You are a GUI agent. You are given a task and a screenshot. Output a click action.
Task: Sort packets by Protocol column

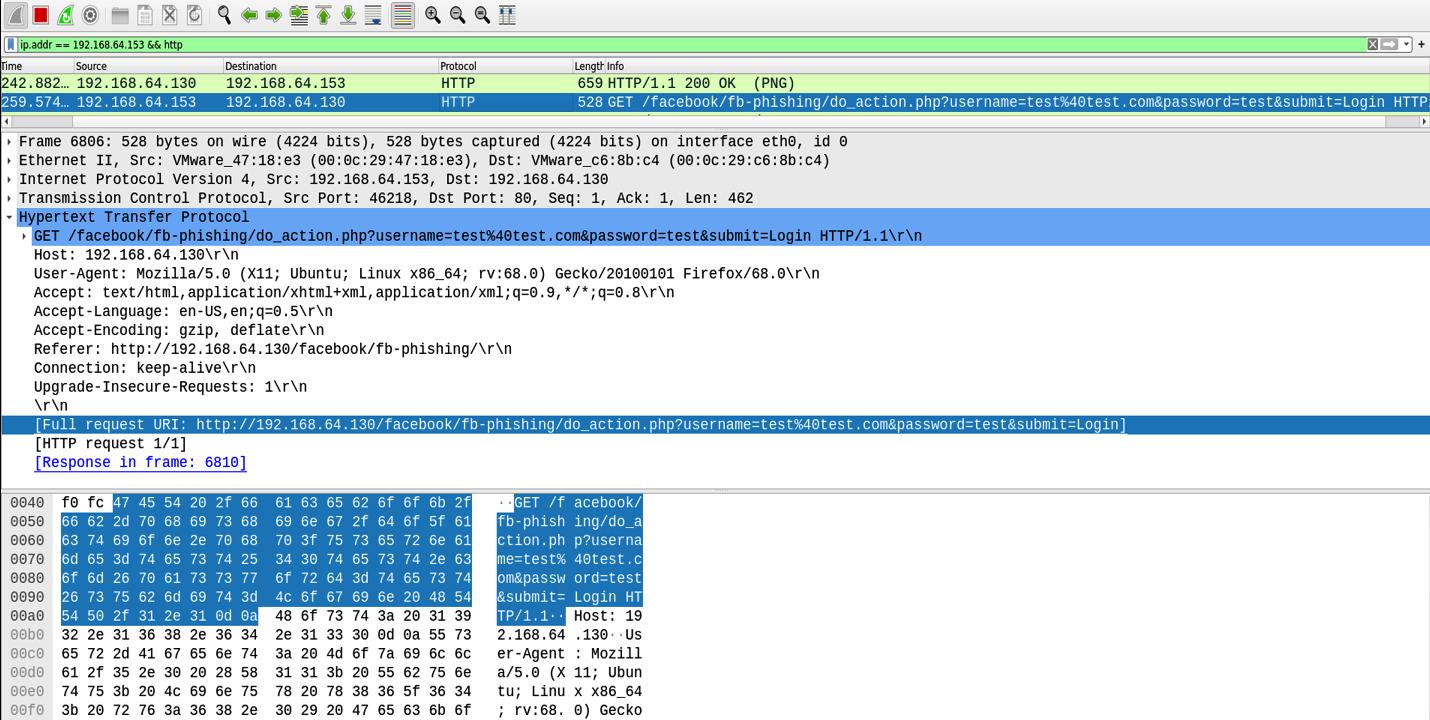click(506, 66)
